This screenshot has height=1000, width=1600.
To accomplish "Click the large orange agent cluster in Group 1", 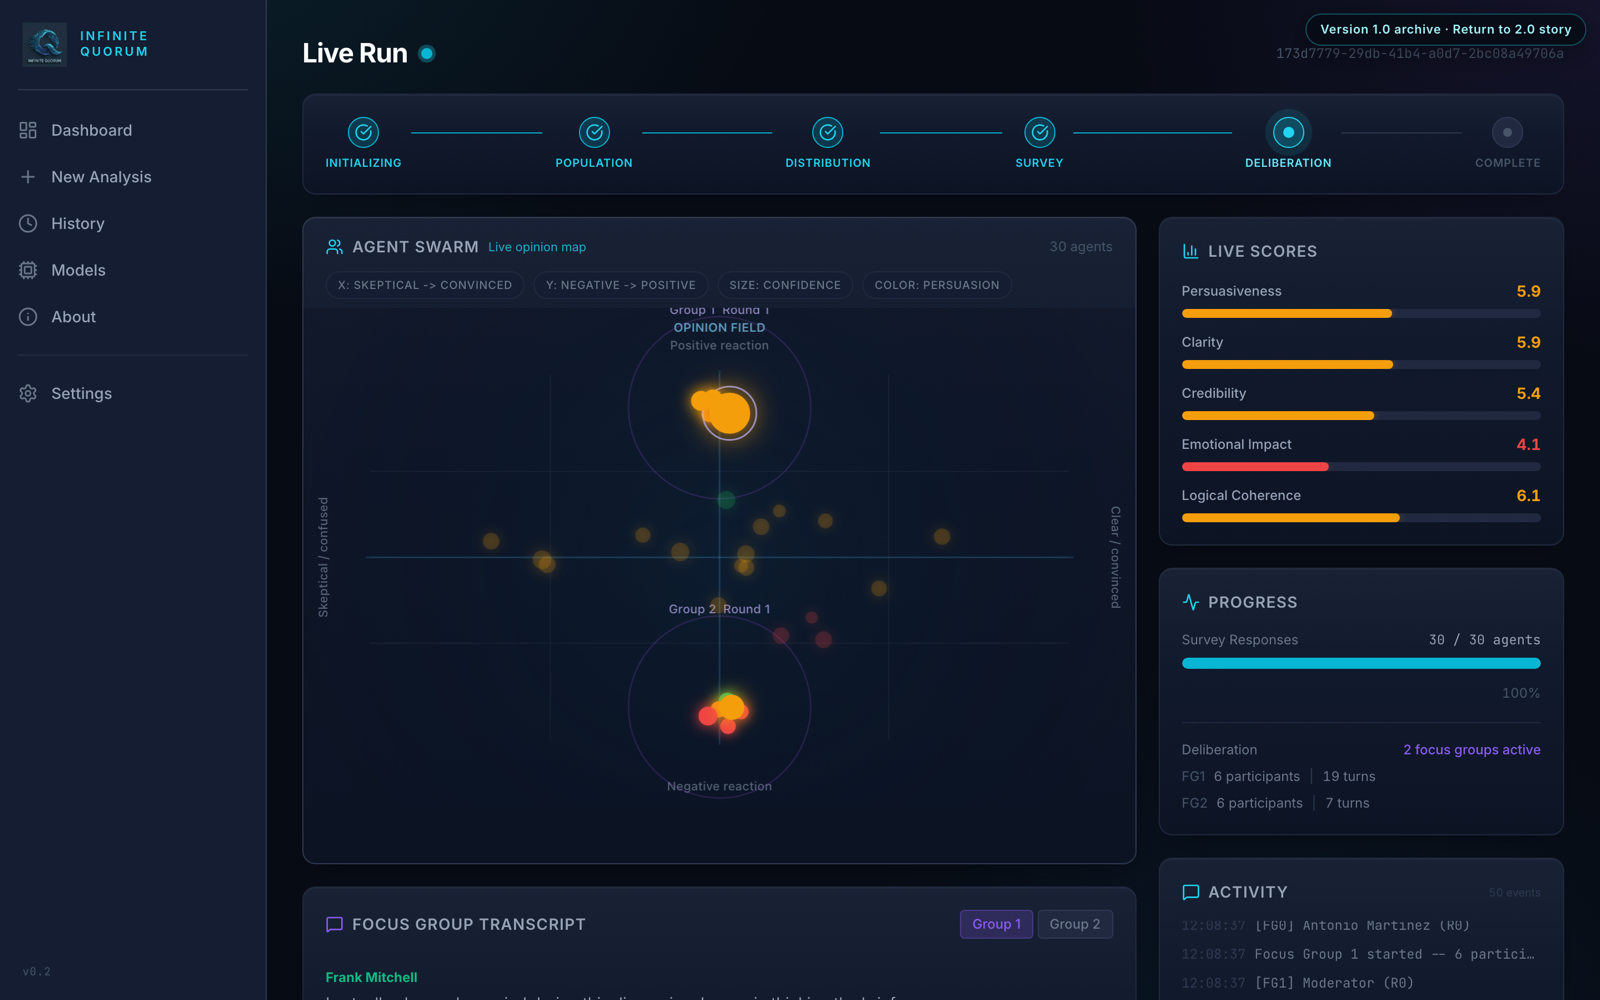I will [728, 412].
